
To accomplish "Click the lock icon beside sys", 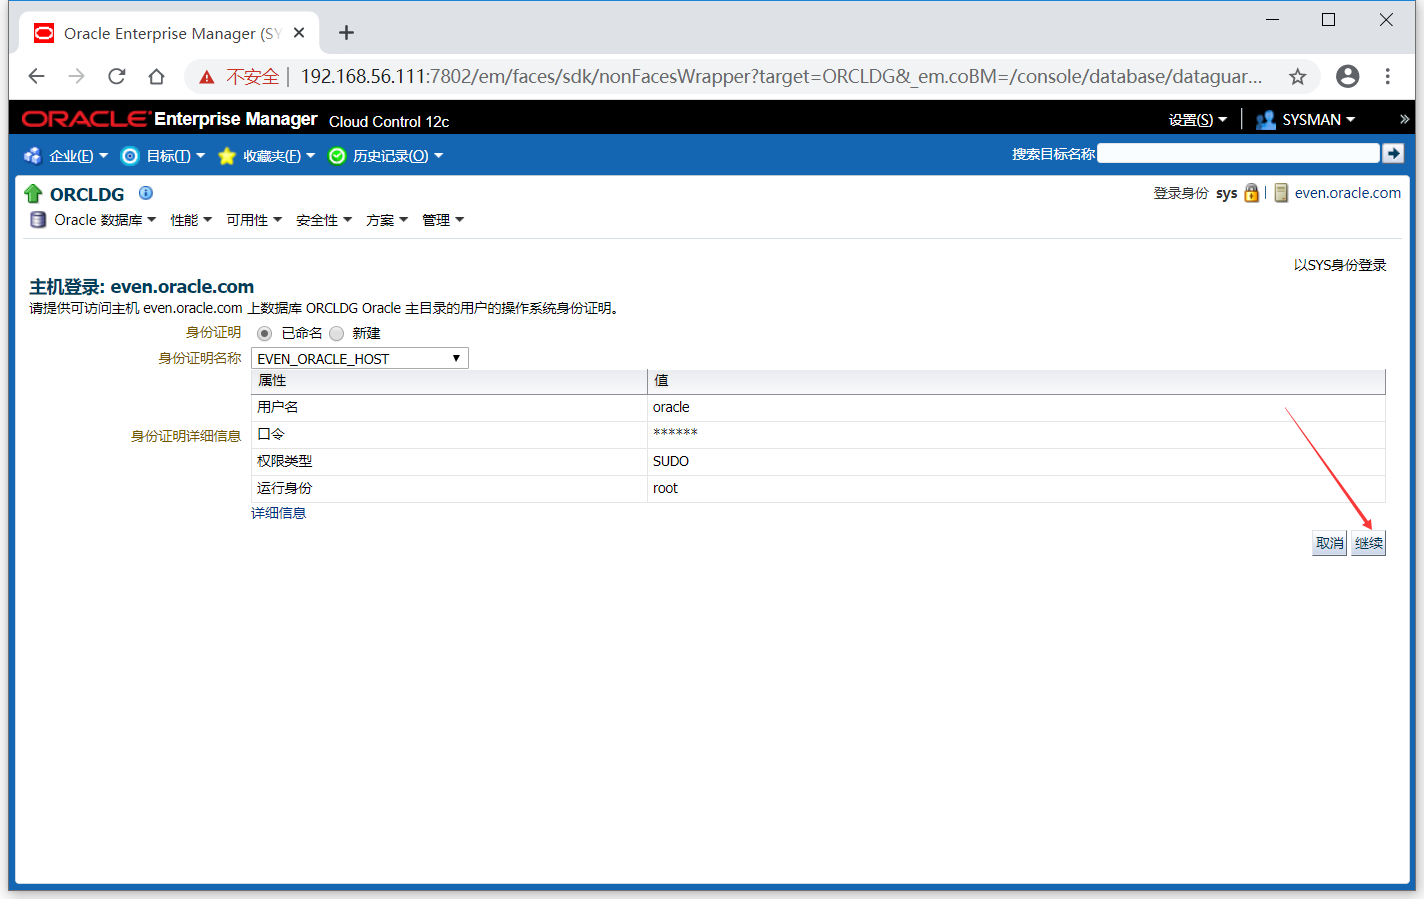I will pyautogui.click(x=1251, y=193).
